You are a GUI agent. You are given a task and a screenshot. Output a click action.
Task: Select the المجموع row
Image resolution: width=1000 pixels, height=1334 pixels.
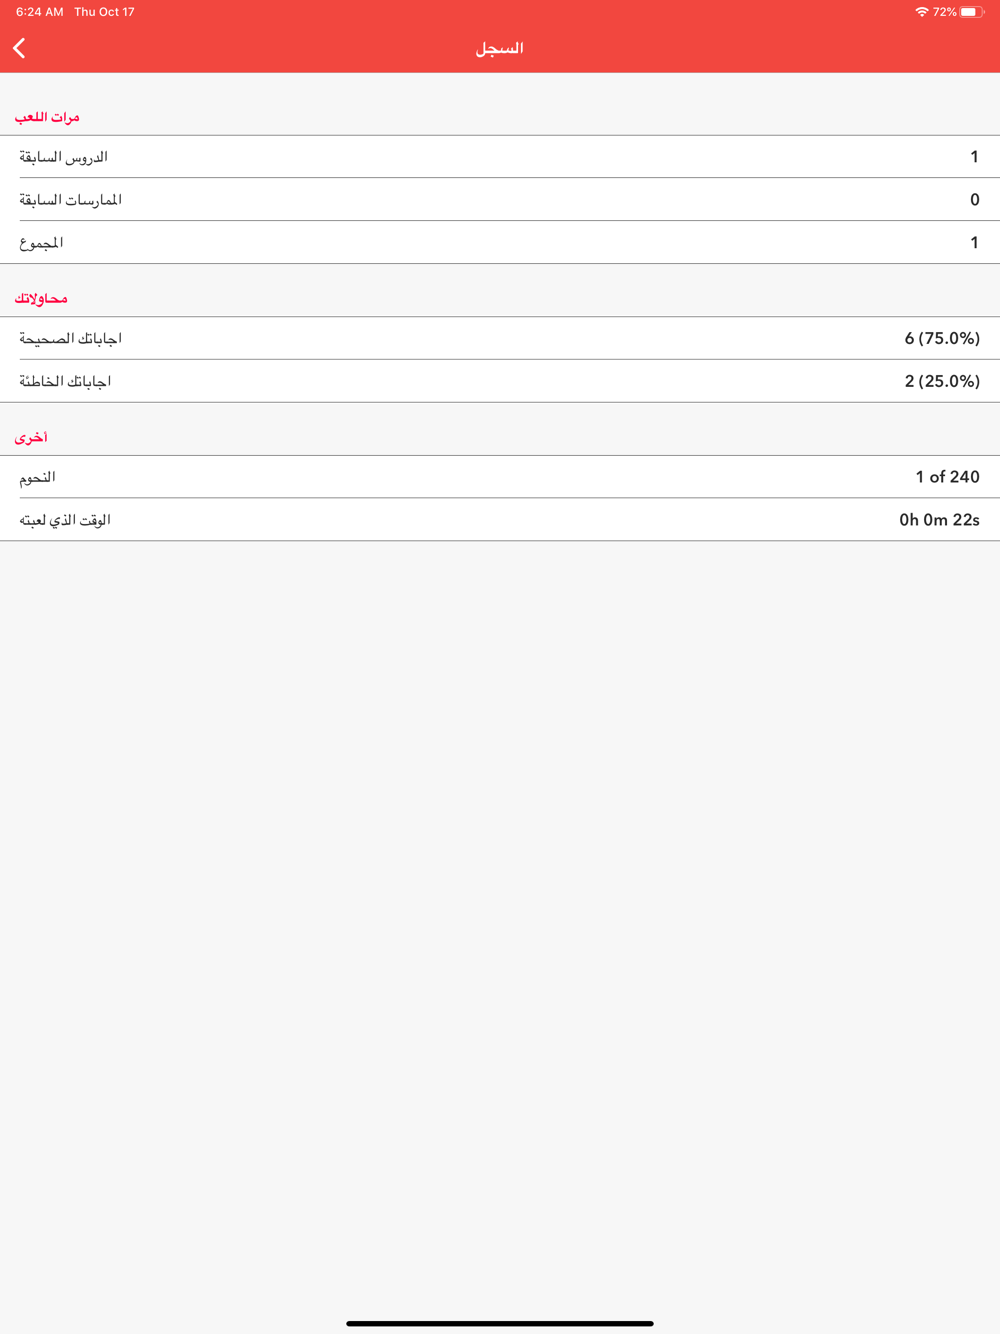point(500,243)
